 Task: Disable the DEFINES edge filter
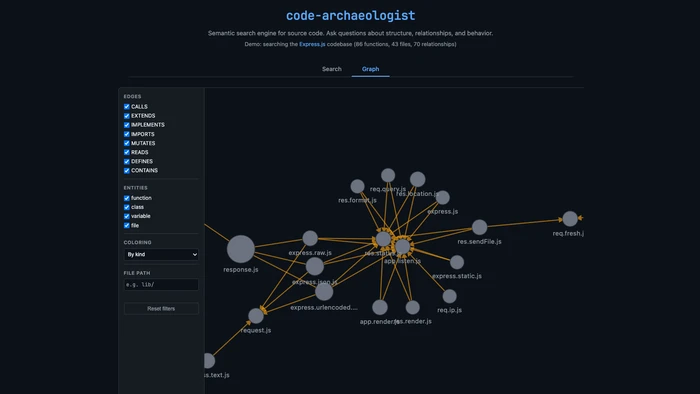(x=127, y=162)
